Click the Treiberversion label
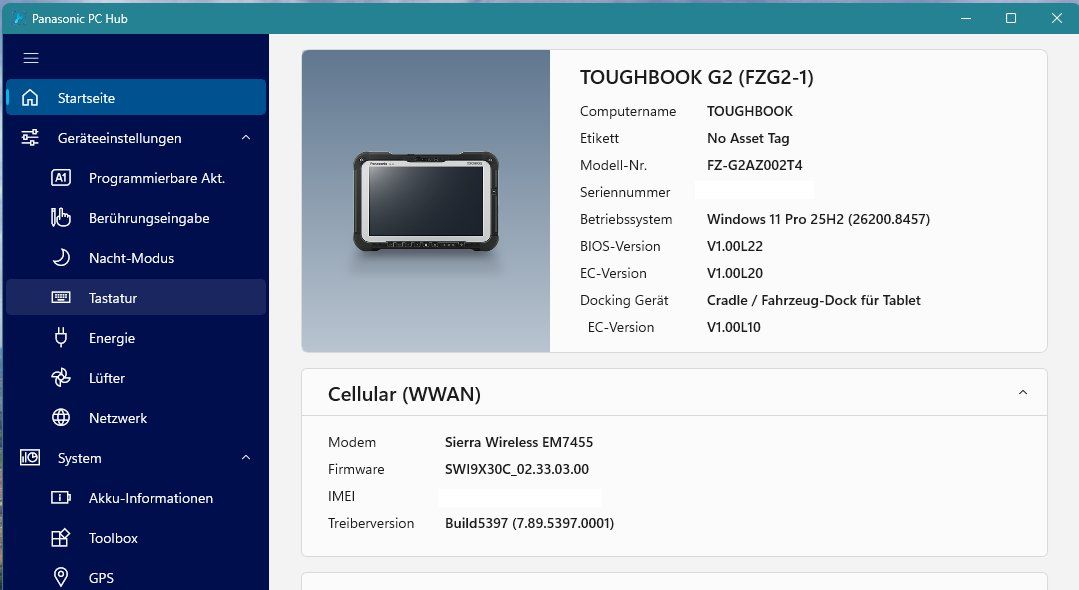 (x=371, y=523)
